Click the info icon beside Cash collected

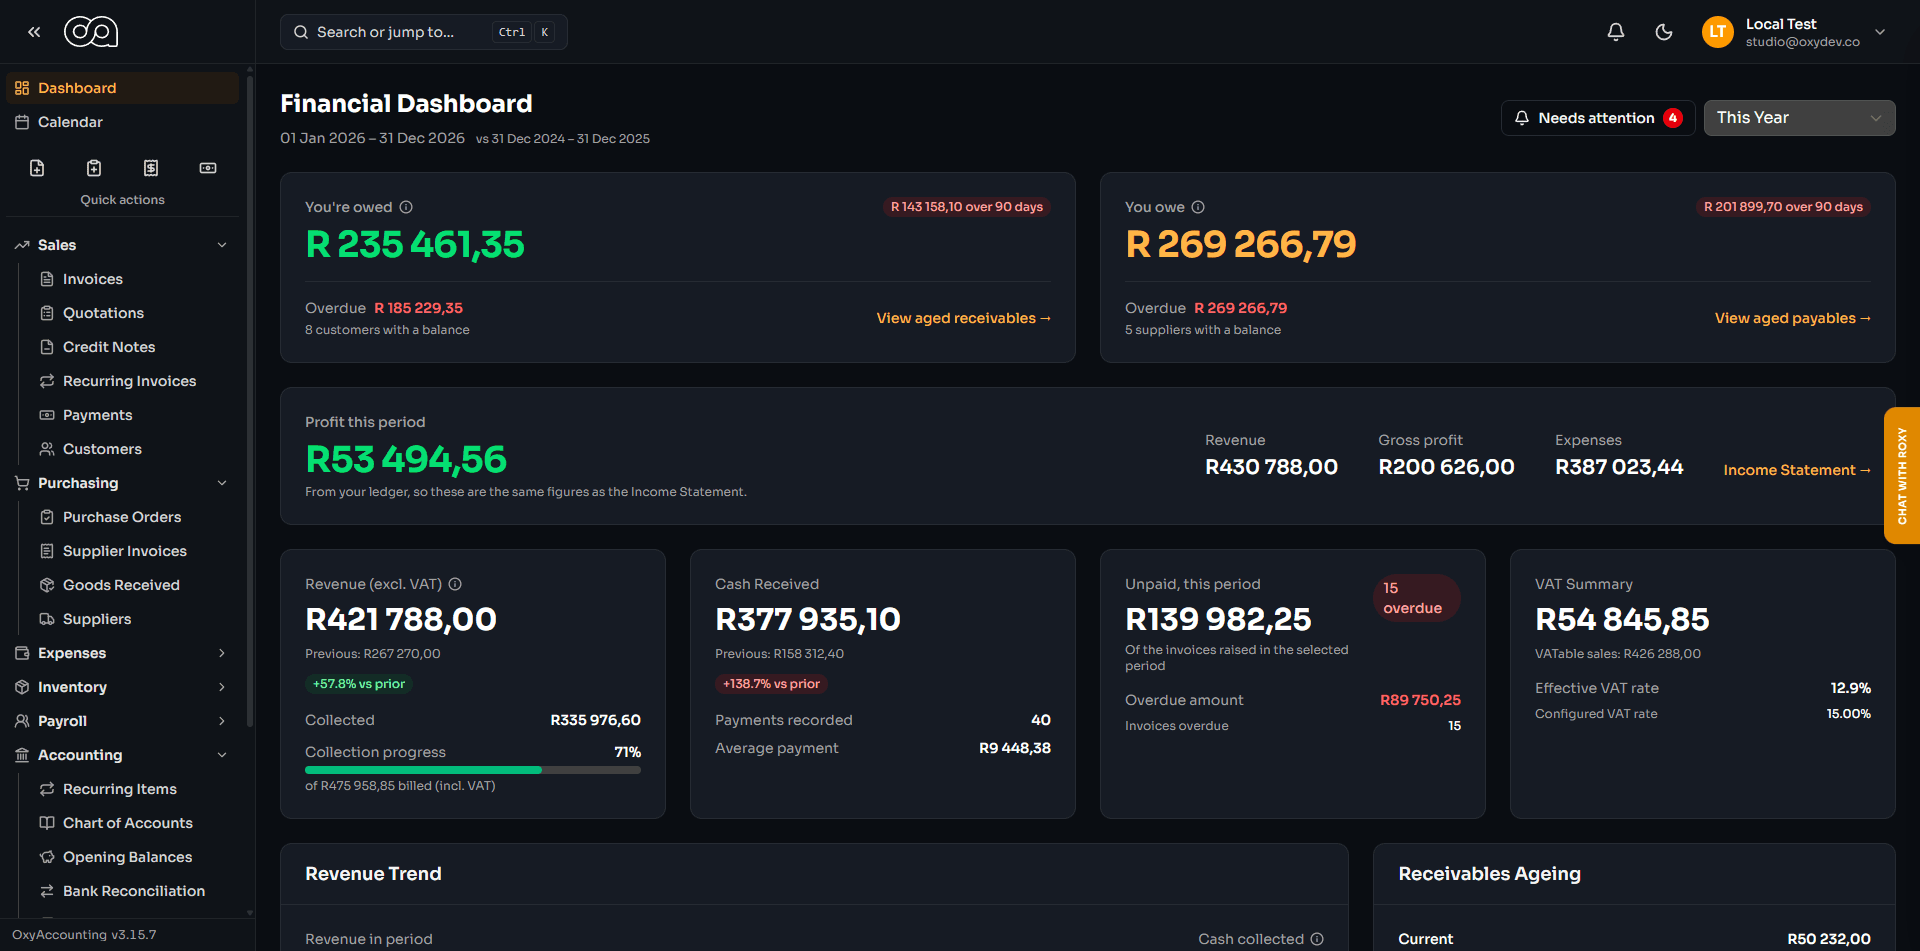pos(1317,939)
